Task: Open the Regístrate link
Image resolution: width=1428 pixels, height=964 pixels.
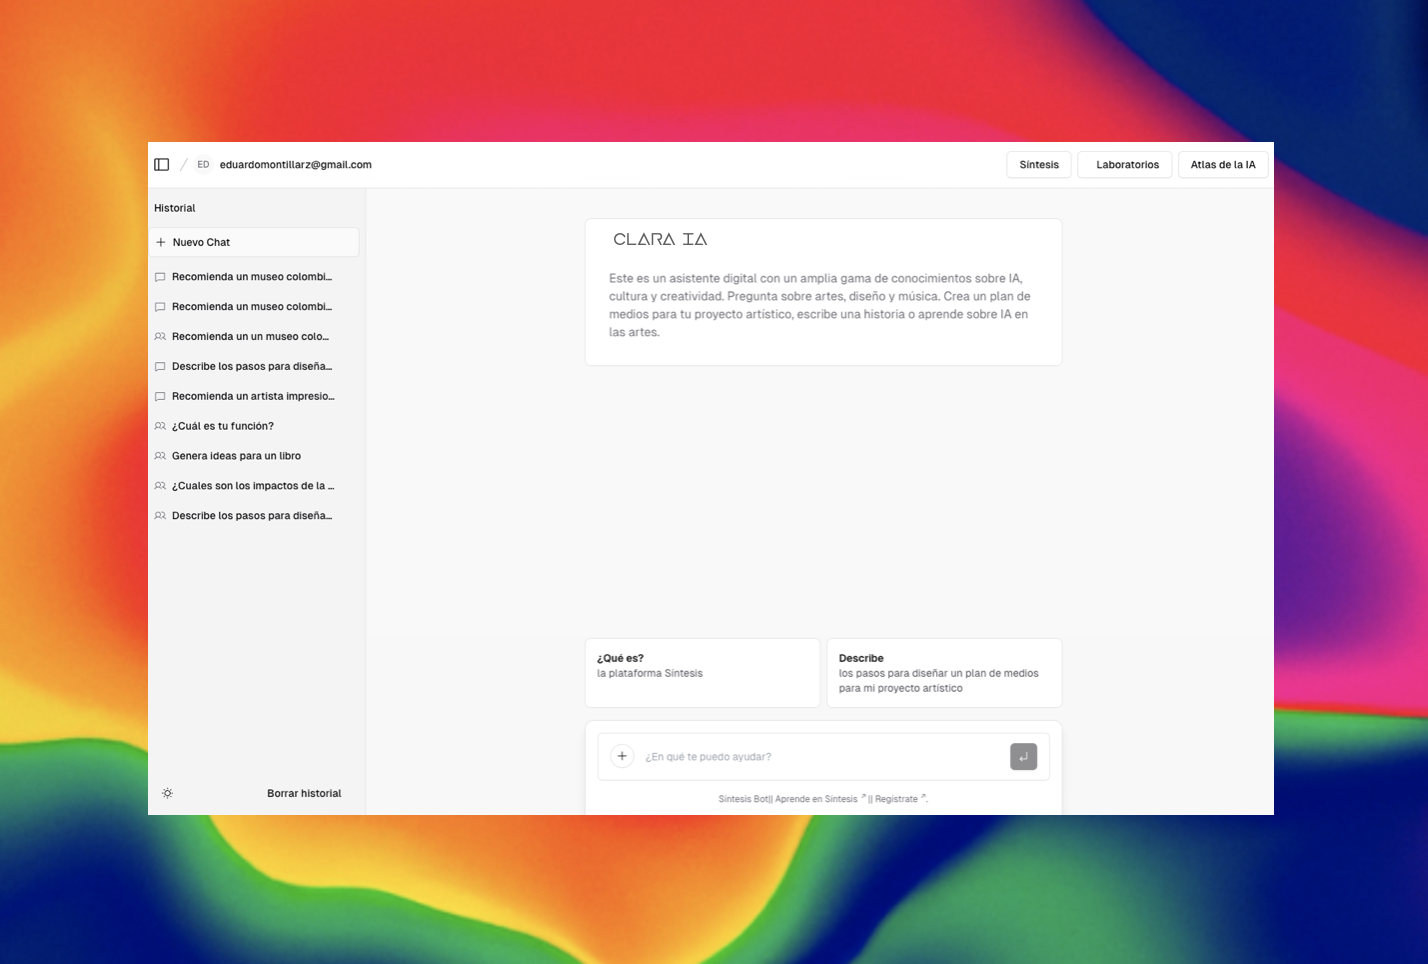Action: point(900,799)
